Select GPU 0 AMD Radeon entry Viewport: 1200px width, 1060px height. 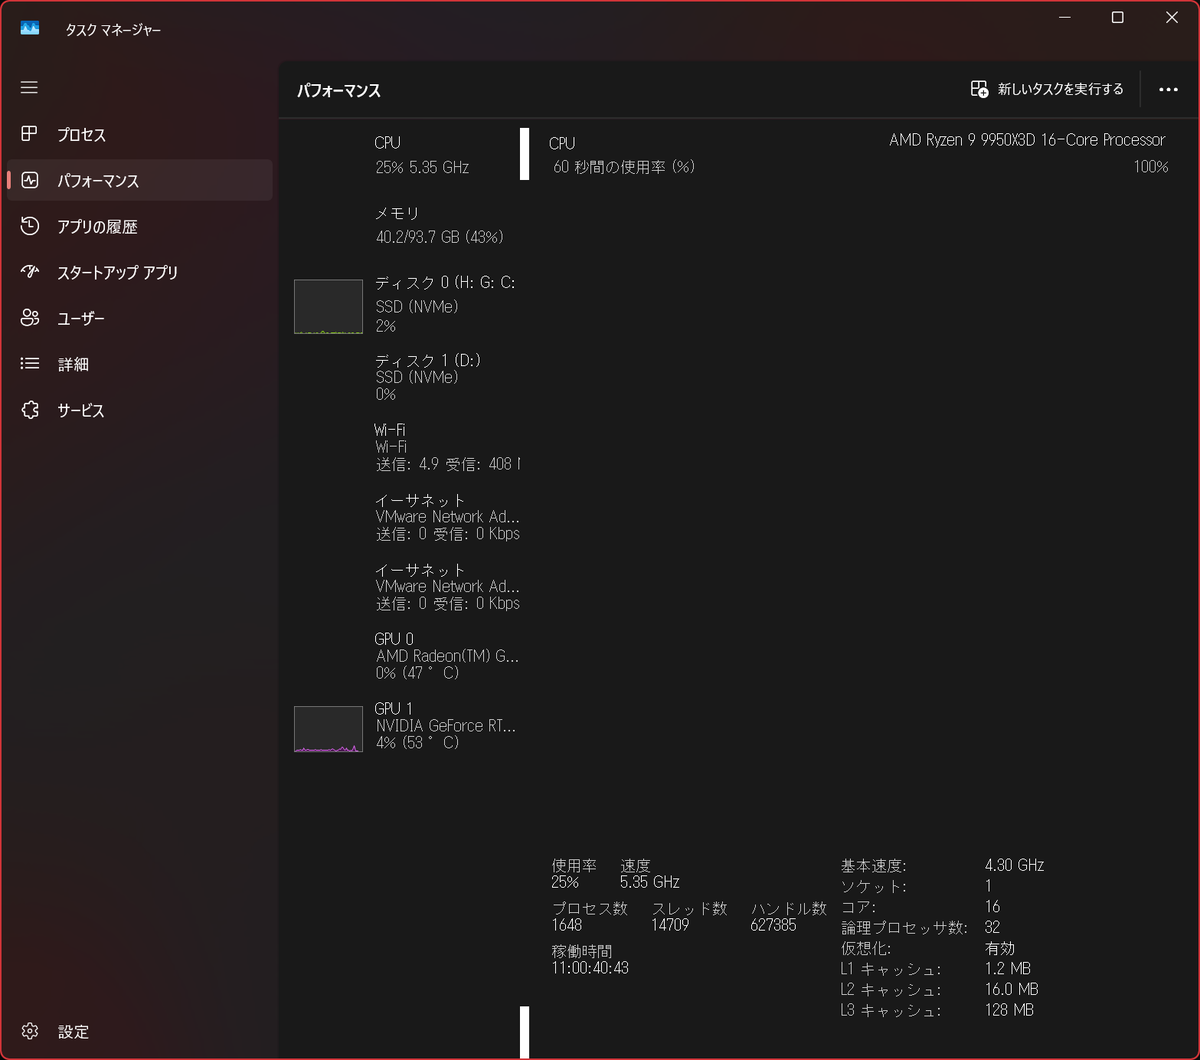tap(404, 655)
